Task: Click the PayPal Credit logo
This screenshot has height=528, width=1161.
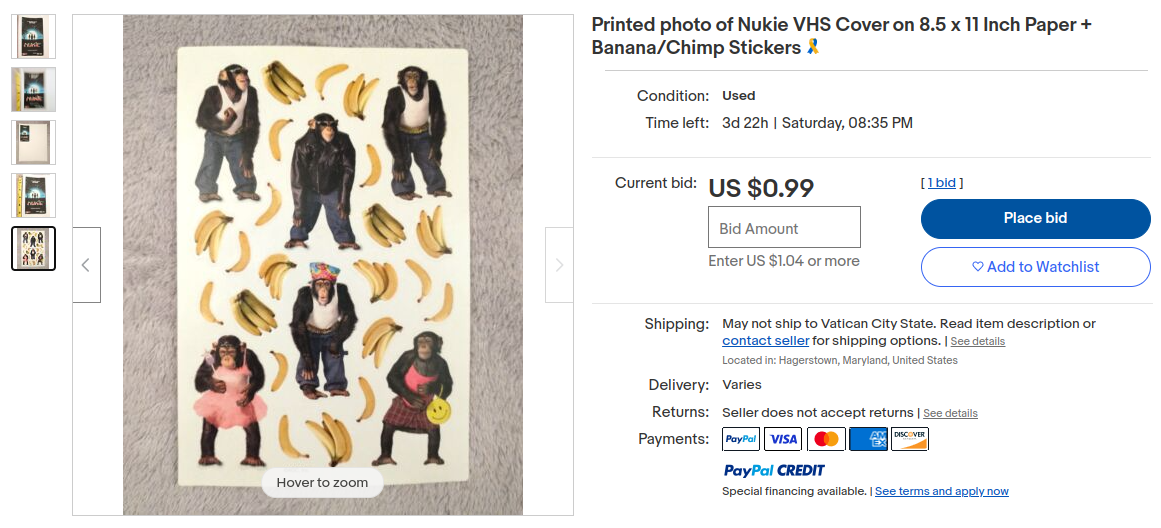Action: (774, 470)
